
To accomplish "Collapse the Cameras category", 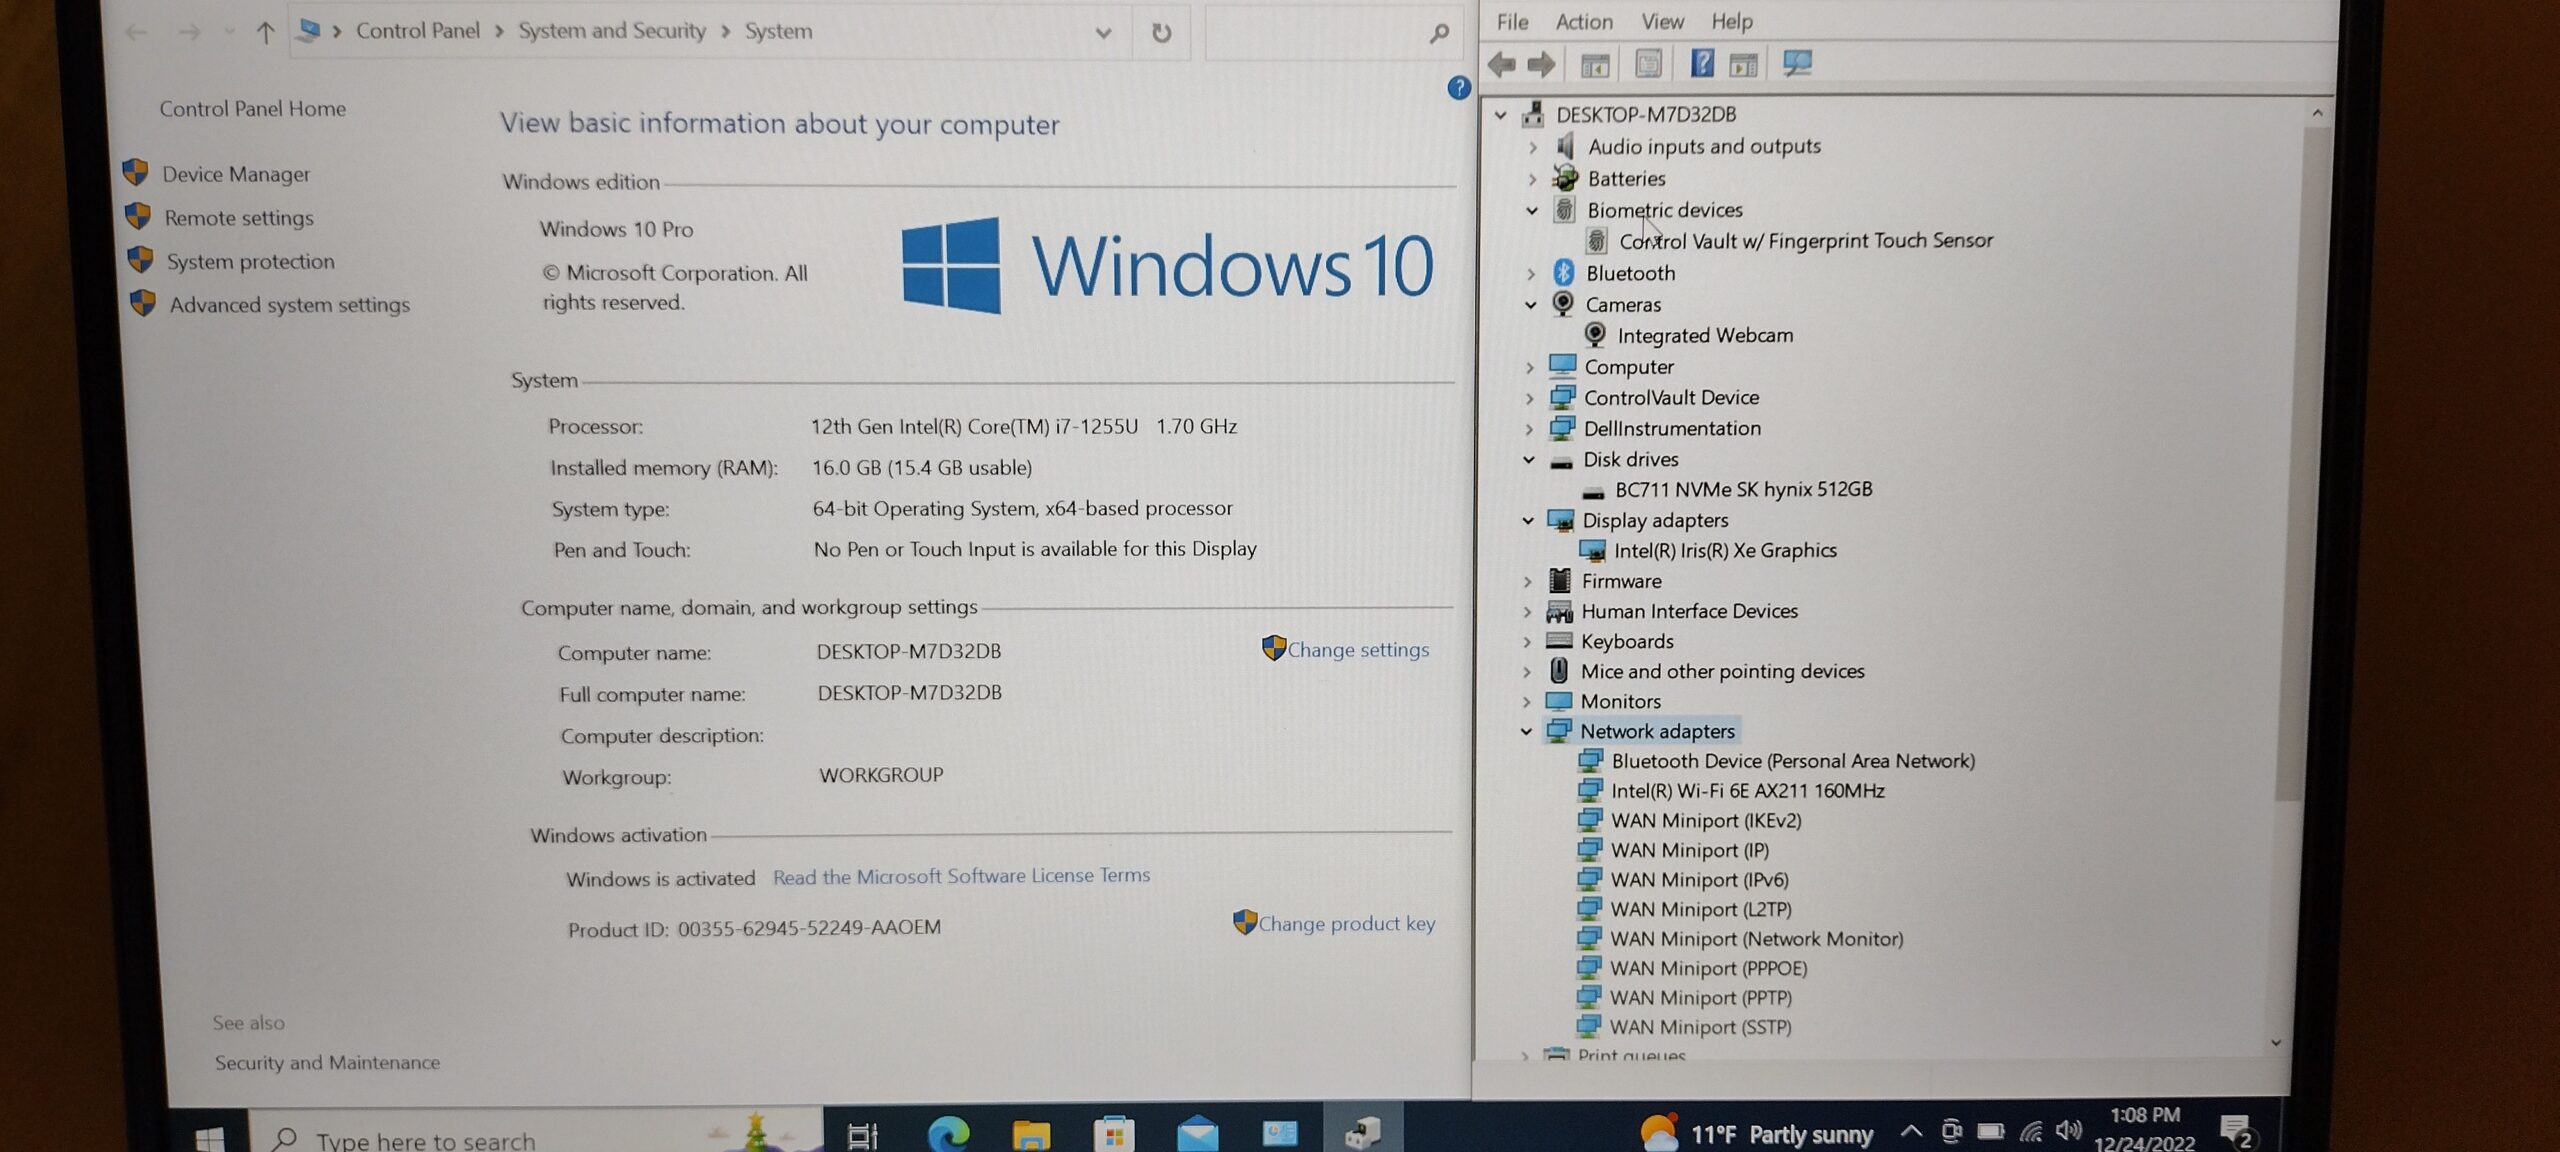I will click(1531, 305).
